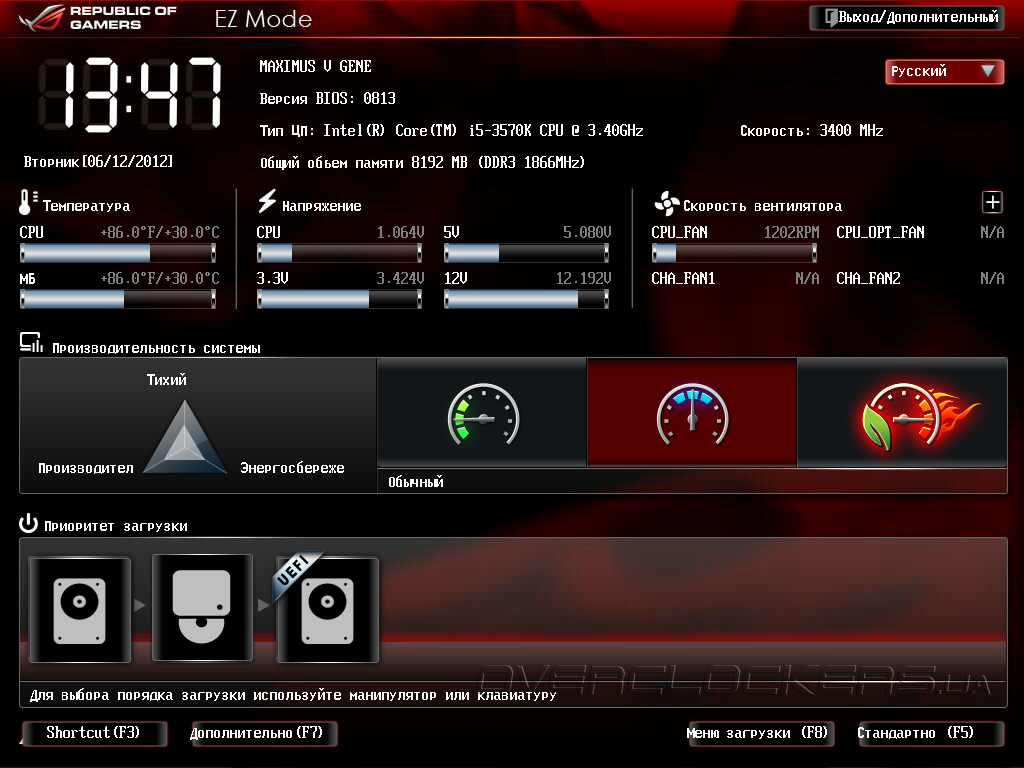Click the CPU_OPT_FAN N/A value
Image resolution: width=1024 pixels, height=768 pixels.
tap(992, 232)
